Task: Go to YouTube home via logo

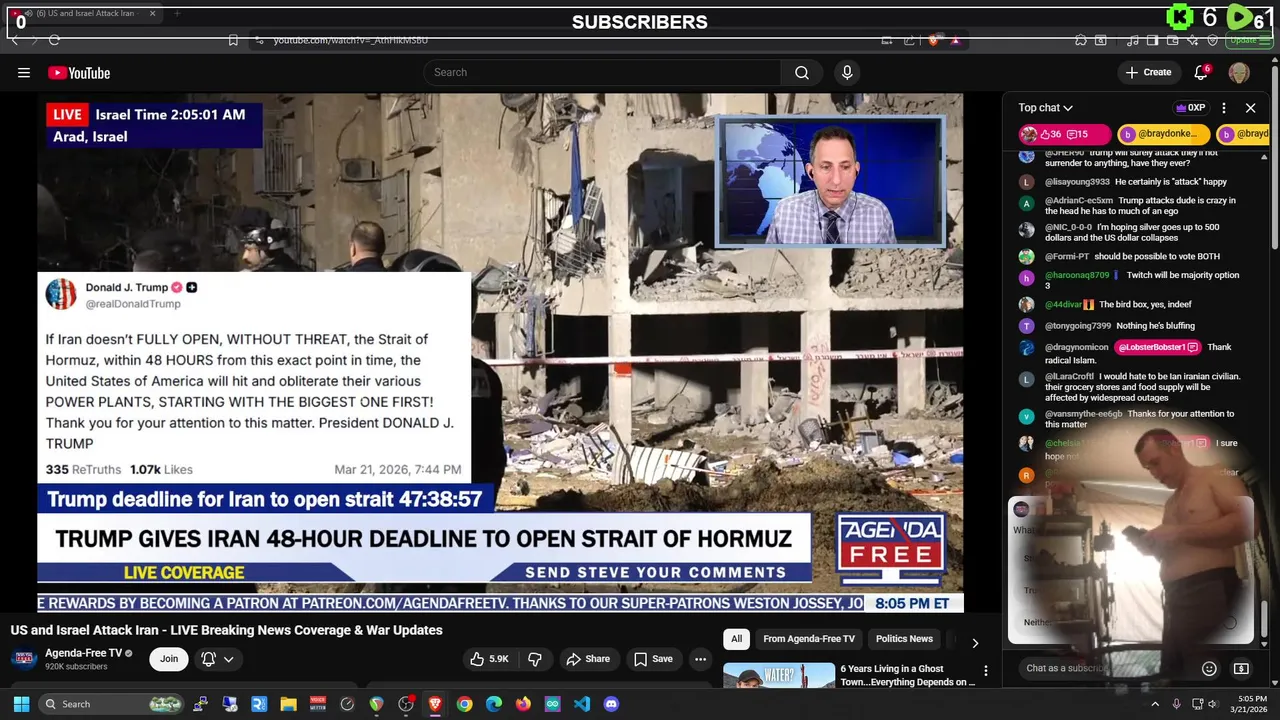Action: pos(79,73)
